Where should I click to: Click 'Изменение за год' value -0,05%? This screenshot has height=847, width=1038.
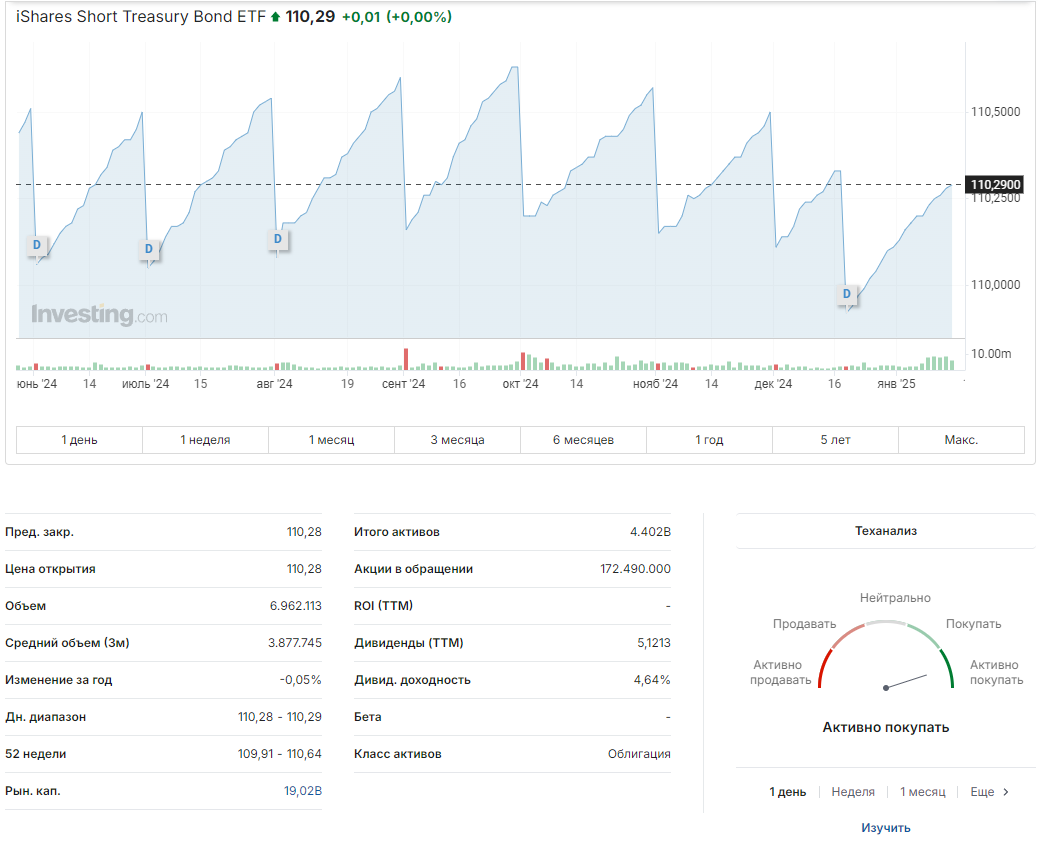coord(301,680)
